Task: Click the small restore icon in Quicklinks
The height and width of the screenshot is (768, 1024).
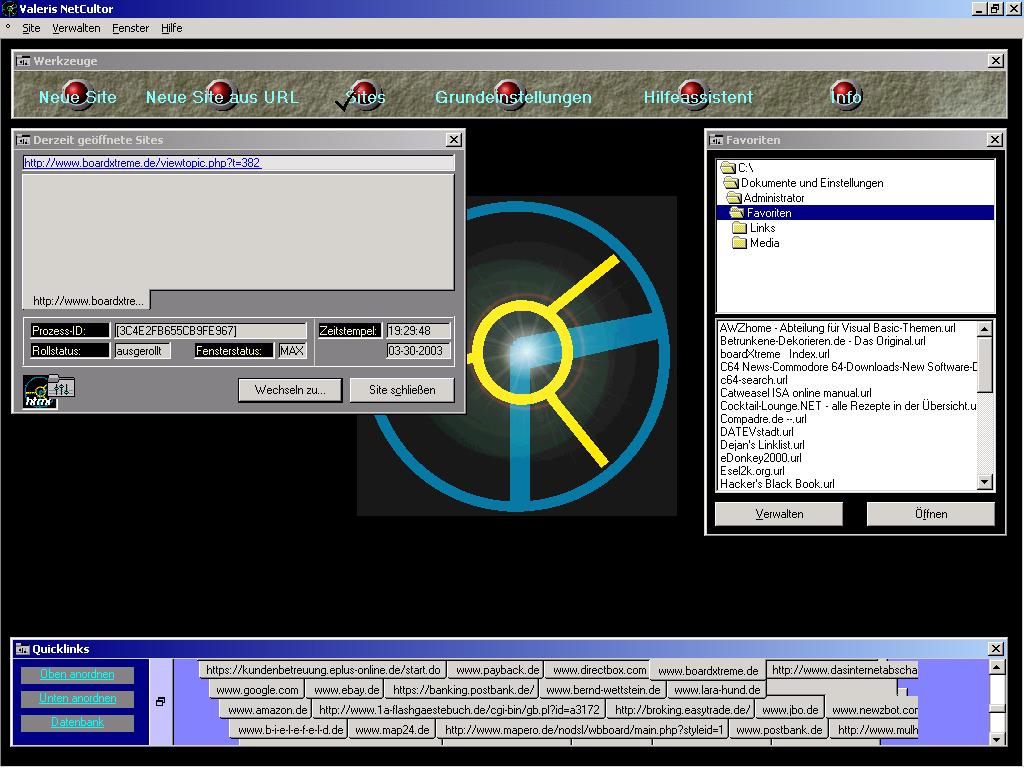Action: point(160,702)
